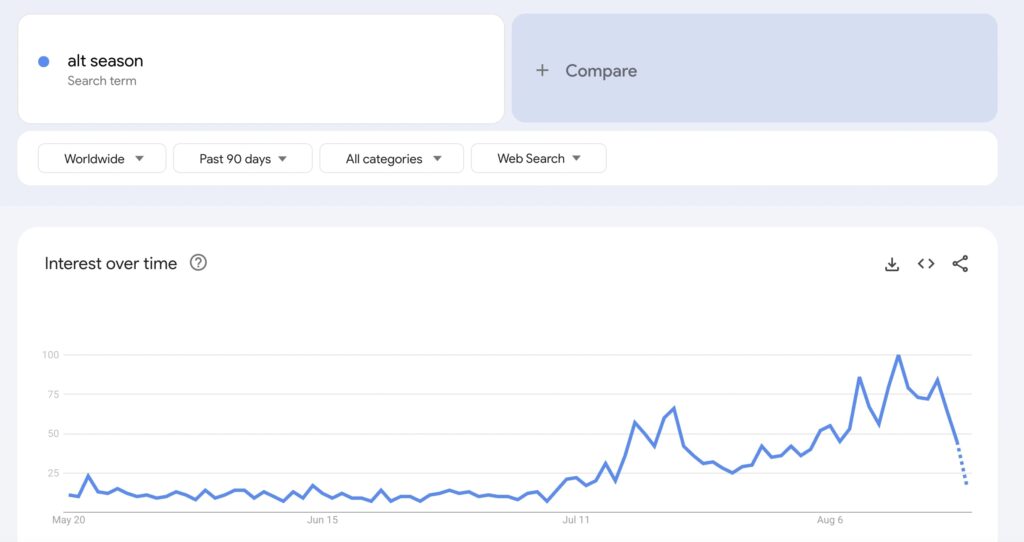The width and height of the screenshot is (1024, 542).
Task: Open the Past 90 days dropdown
Action: [243, 158]
